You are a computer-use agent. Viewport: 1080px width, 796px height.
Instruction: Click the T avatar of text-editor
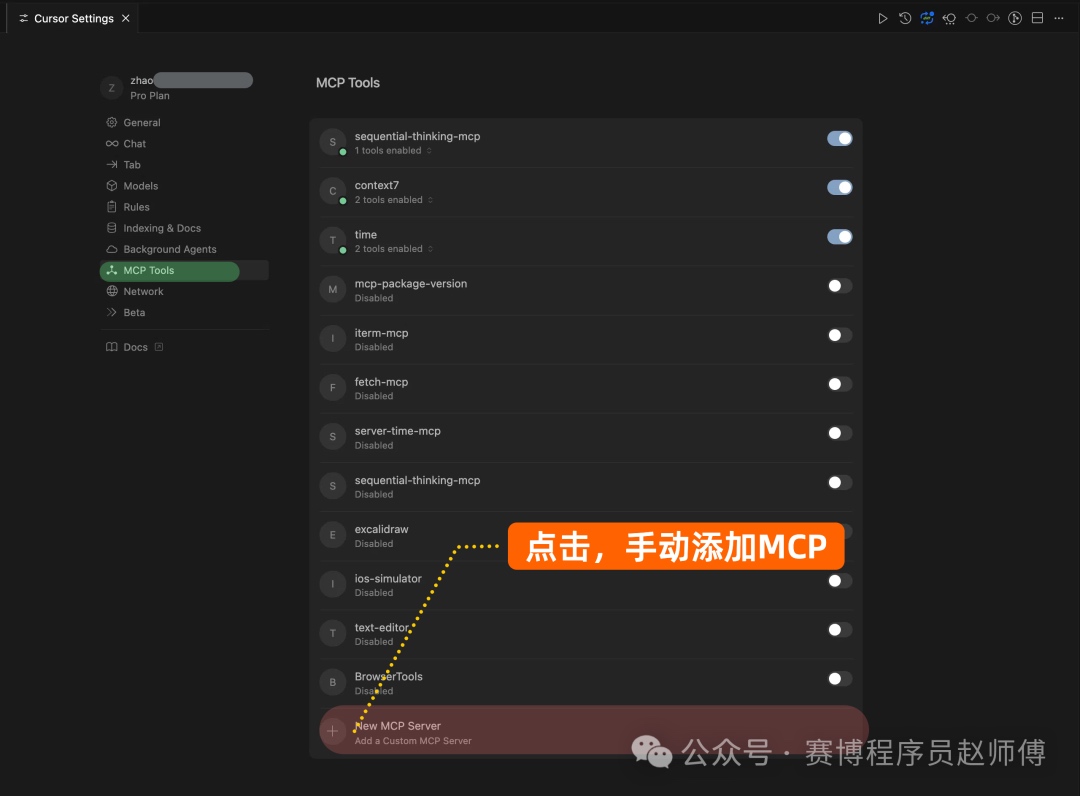[x=333, y=633]
